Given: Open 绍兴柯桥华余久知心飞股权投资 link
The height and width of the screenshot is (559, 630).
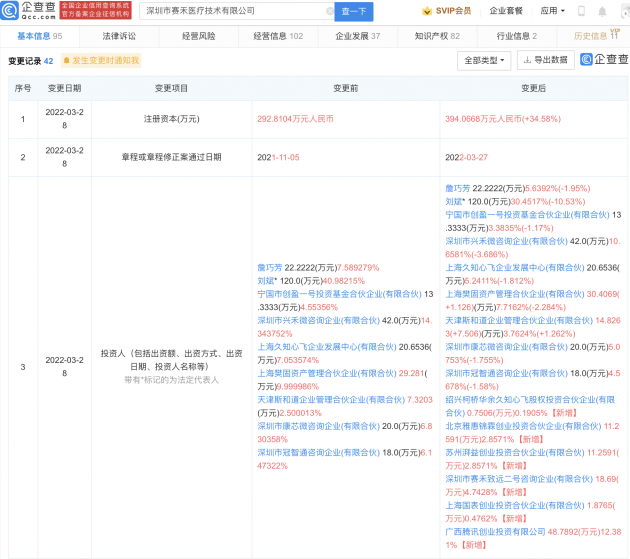Looking at the screenshot, I should pyautogui.click(x=530, y=400).
